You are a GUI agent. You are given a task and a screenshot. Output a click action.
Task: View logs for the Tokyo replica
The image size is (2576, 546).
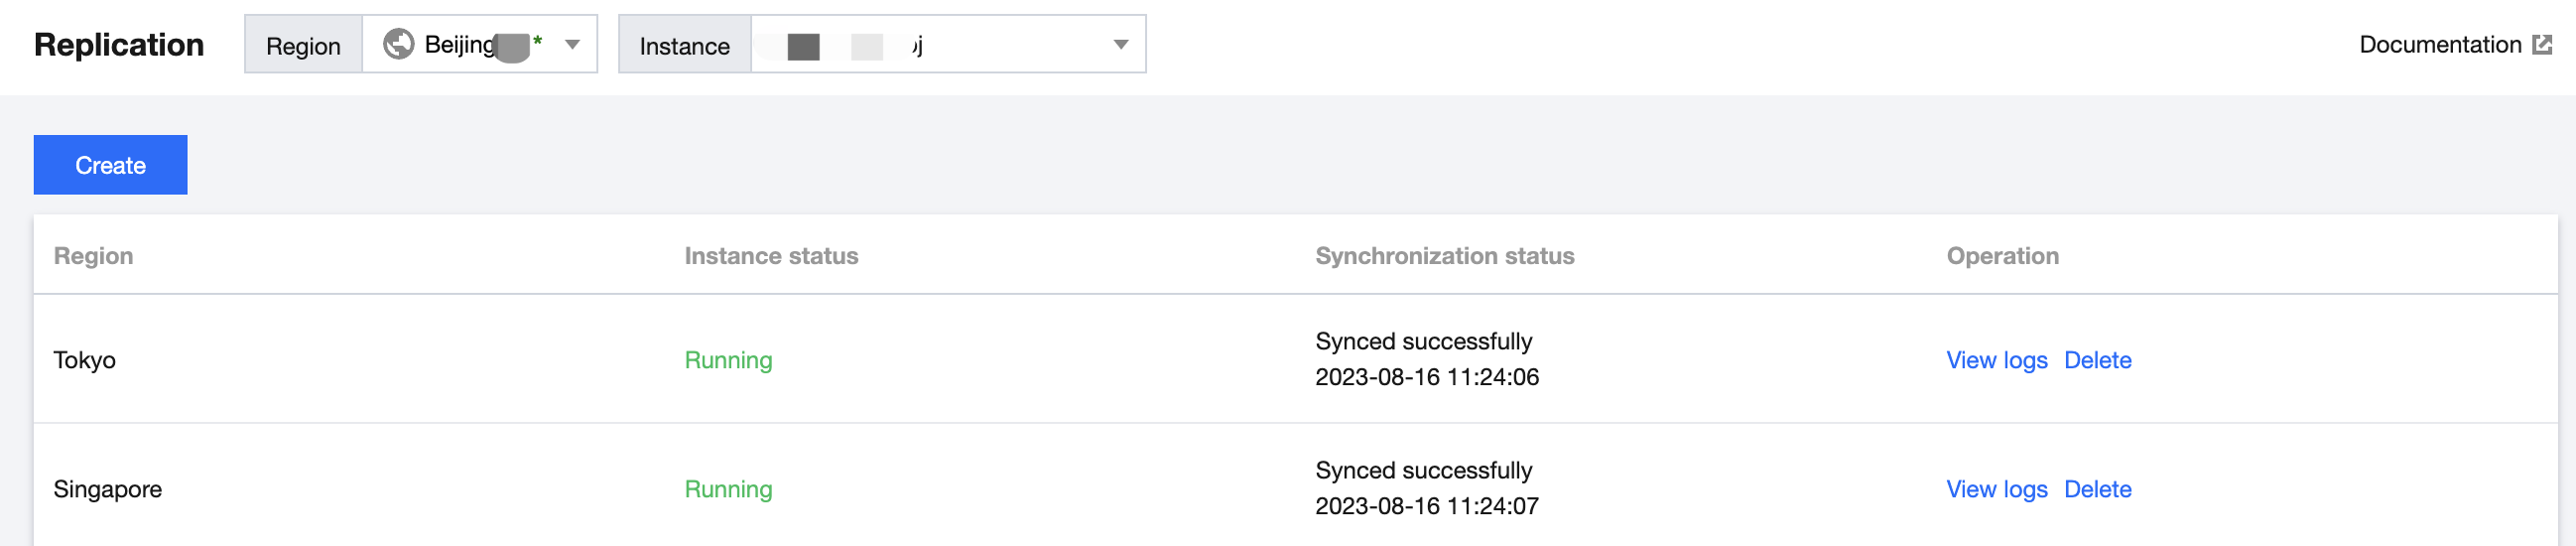[1996, 360]
